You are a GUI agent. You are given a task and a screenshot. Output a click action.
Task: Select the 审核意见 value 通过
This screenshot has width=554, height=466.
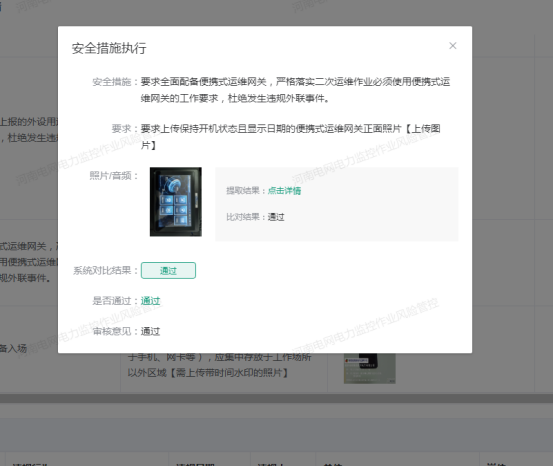[x=151, y=331]
